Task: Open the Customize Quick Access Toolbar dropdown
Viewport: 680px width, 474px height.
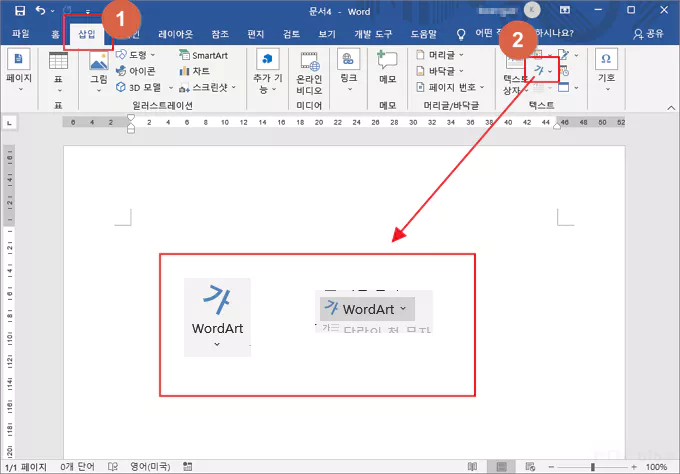Action: point(88,12)
